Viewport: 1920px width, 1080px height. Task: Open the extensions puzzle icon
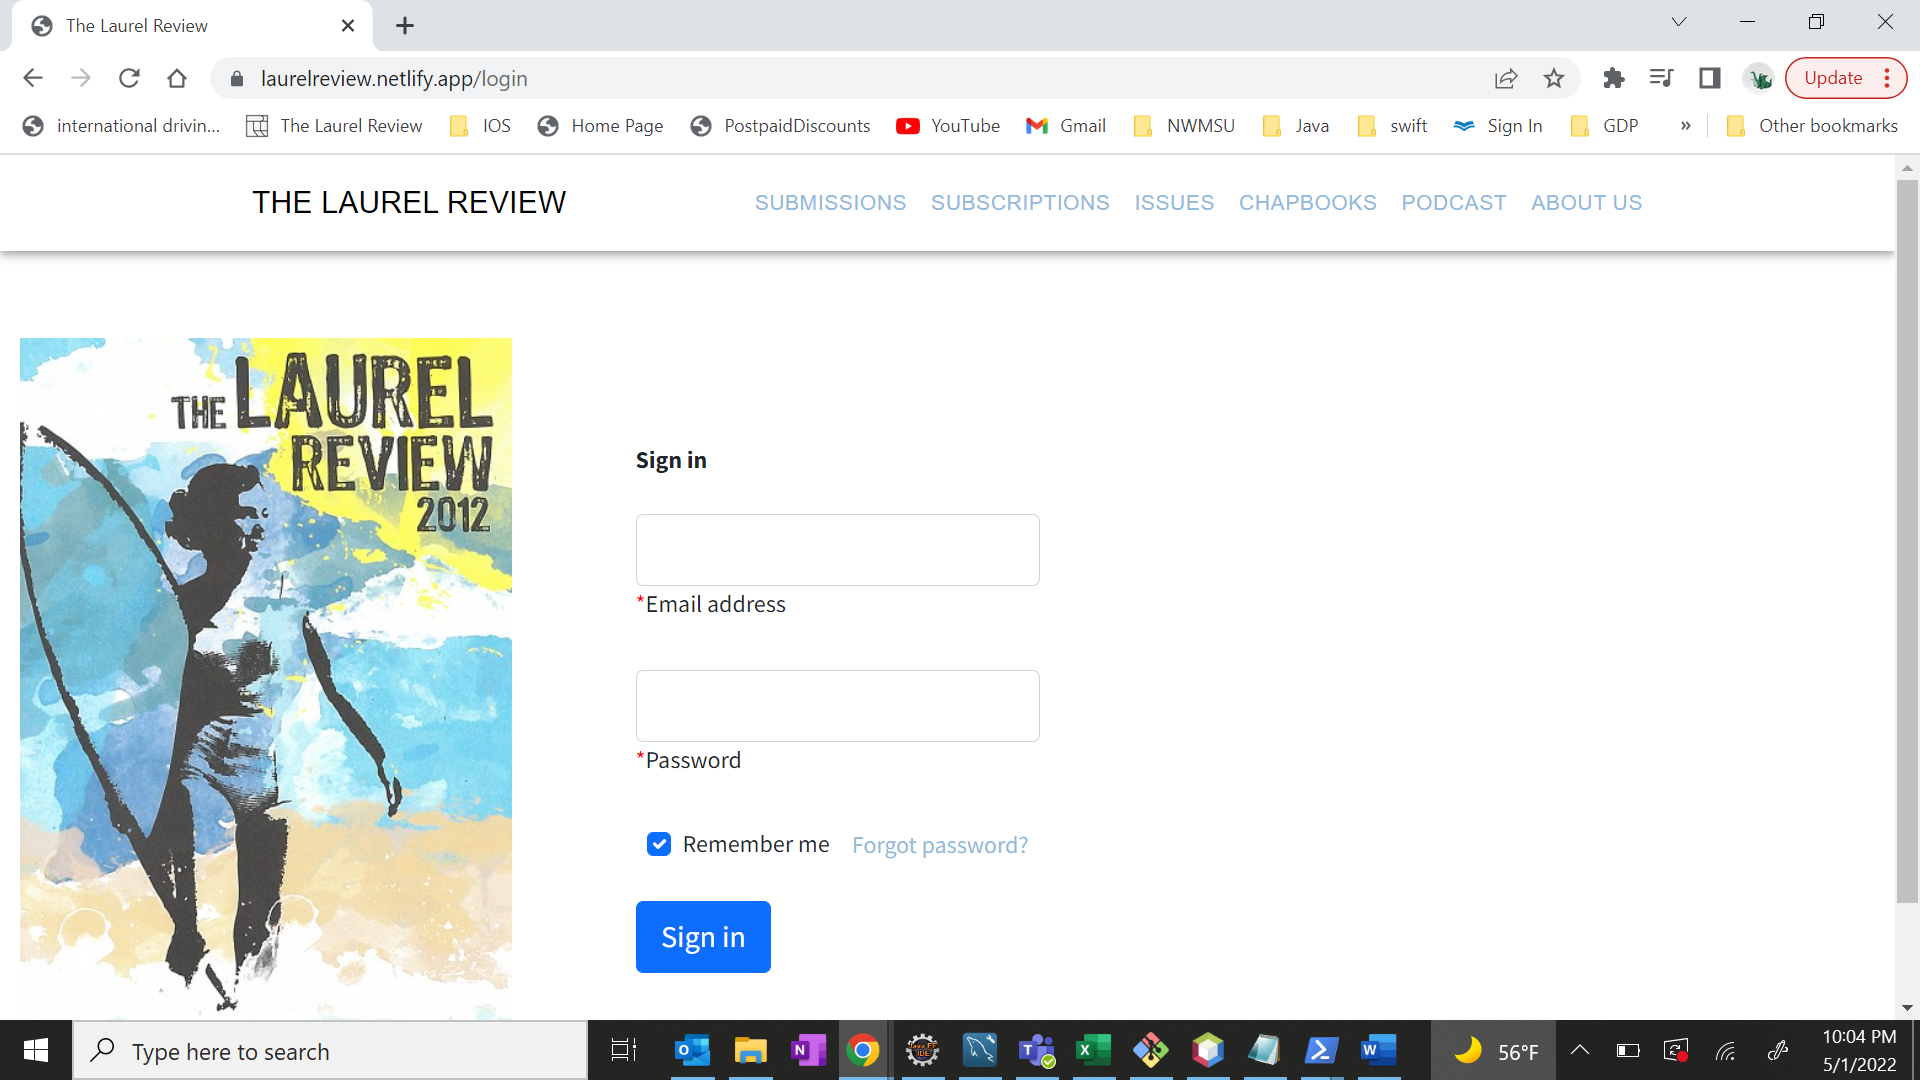click(x=1613, y=78)
